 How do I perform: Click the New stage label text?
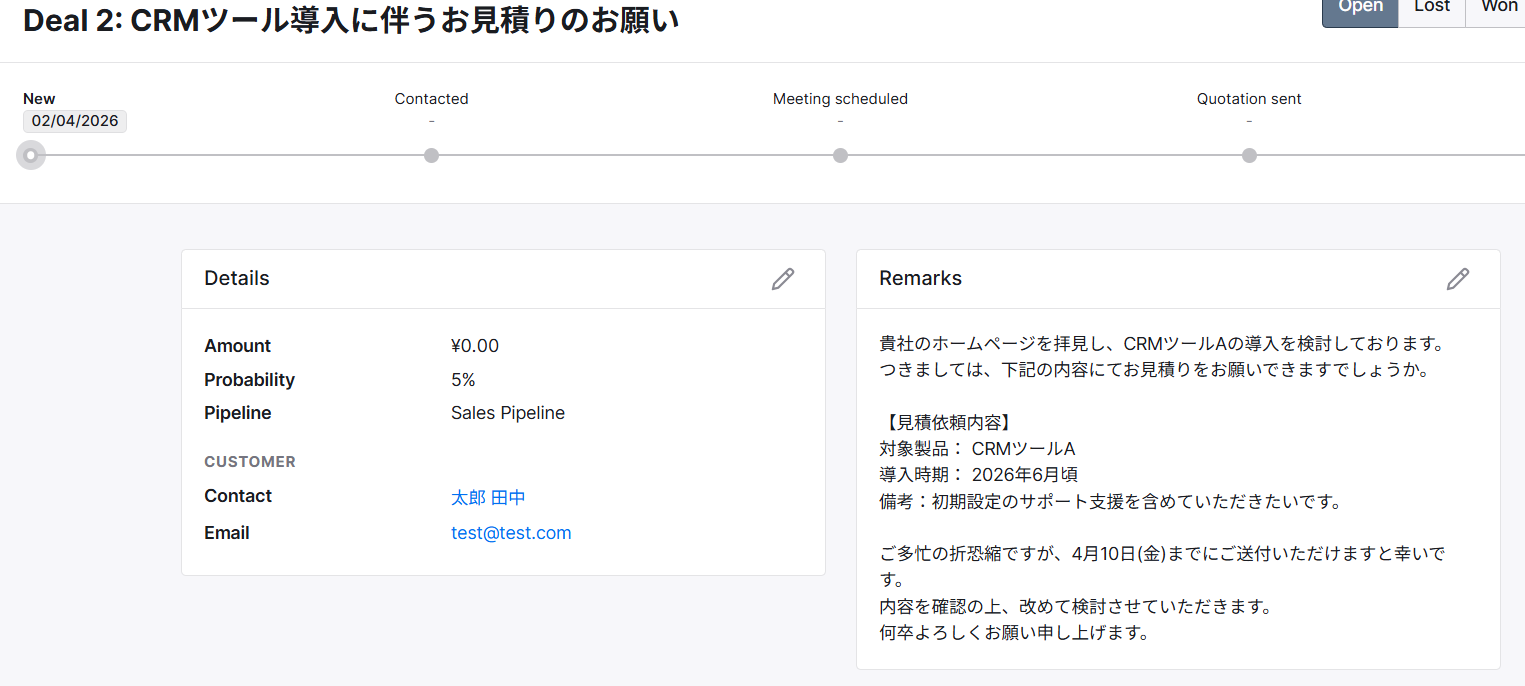pyautogui.click(x=39, y=99)
